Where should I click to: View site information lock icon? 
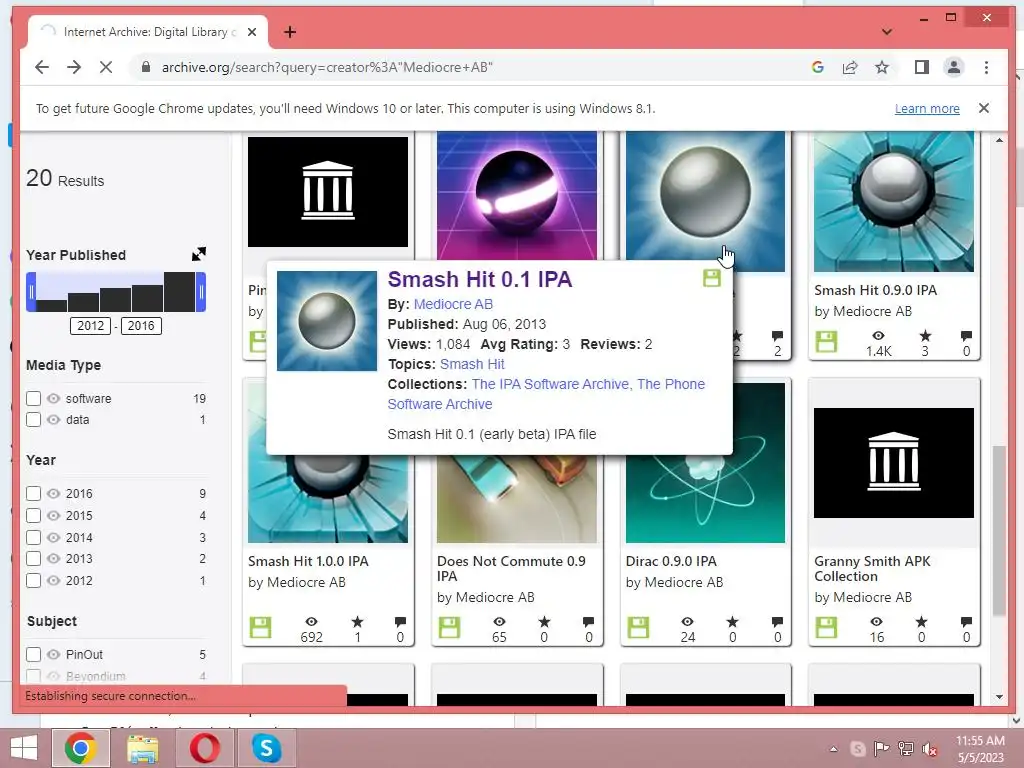click(x=146, y=67)
